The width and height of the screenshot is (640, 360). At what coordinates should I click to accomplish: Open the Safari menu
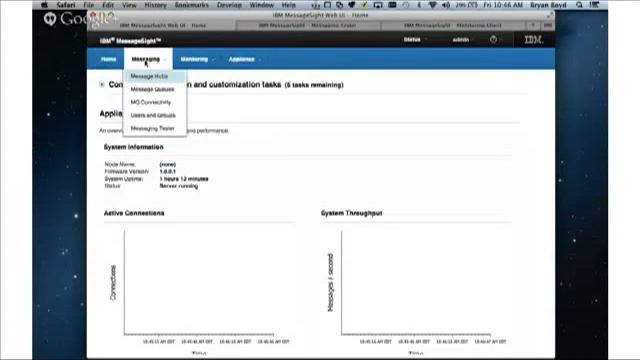click(x=66, y=5)
